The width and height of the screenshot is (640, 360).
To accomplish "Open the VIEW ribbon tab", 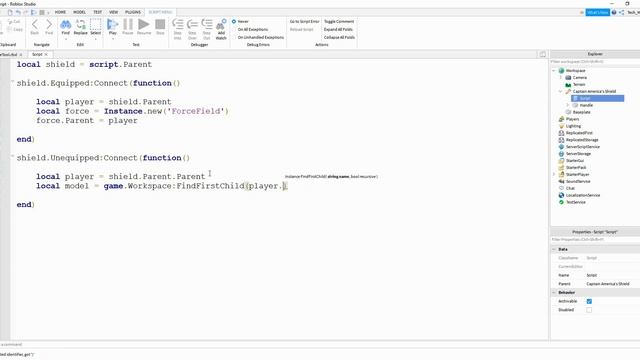I will click(113, 12).
